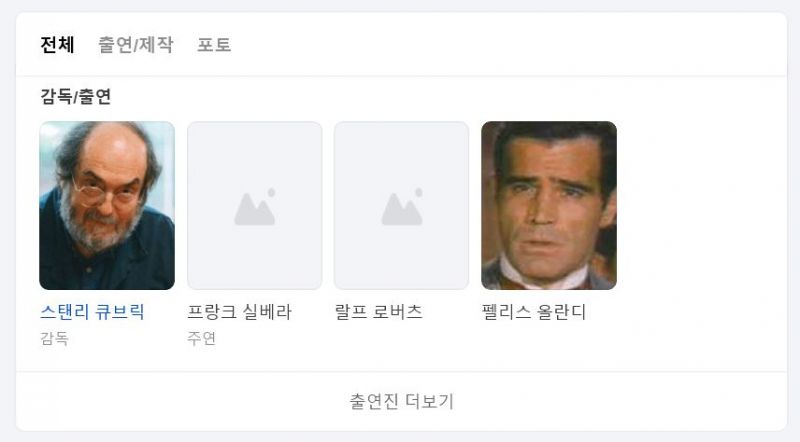Click the empty space right of 펠리스 올란디's photo
Viewport: 800px width, 442px height.
[x=700, y=205]
